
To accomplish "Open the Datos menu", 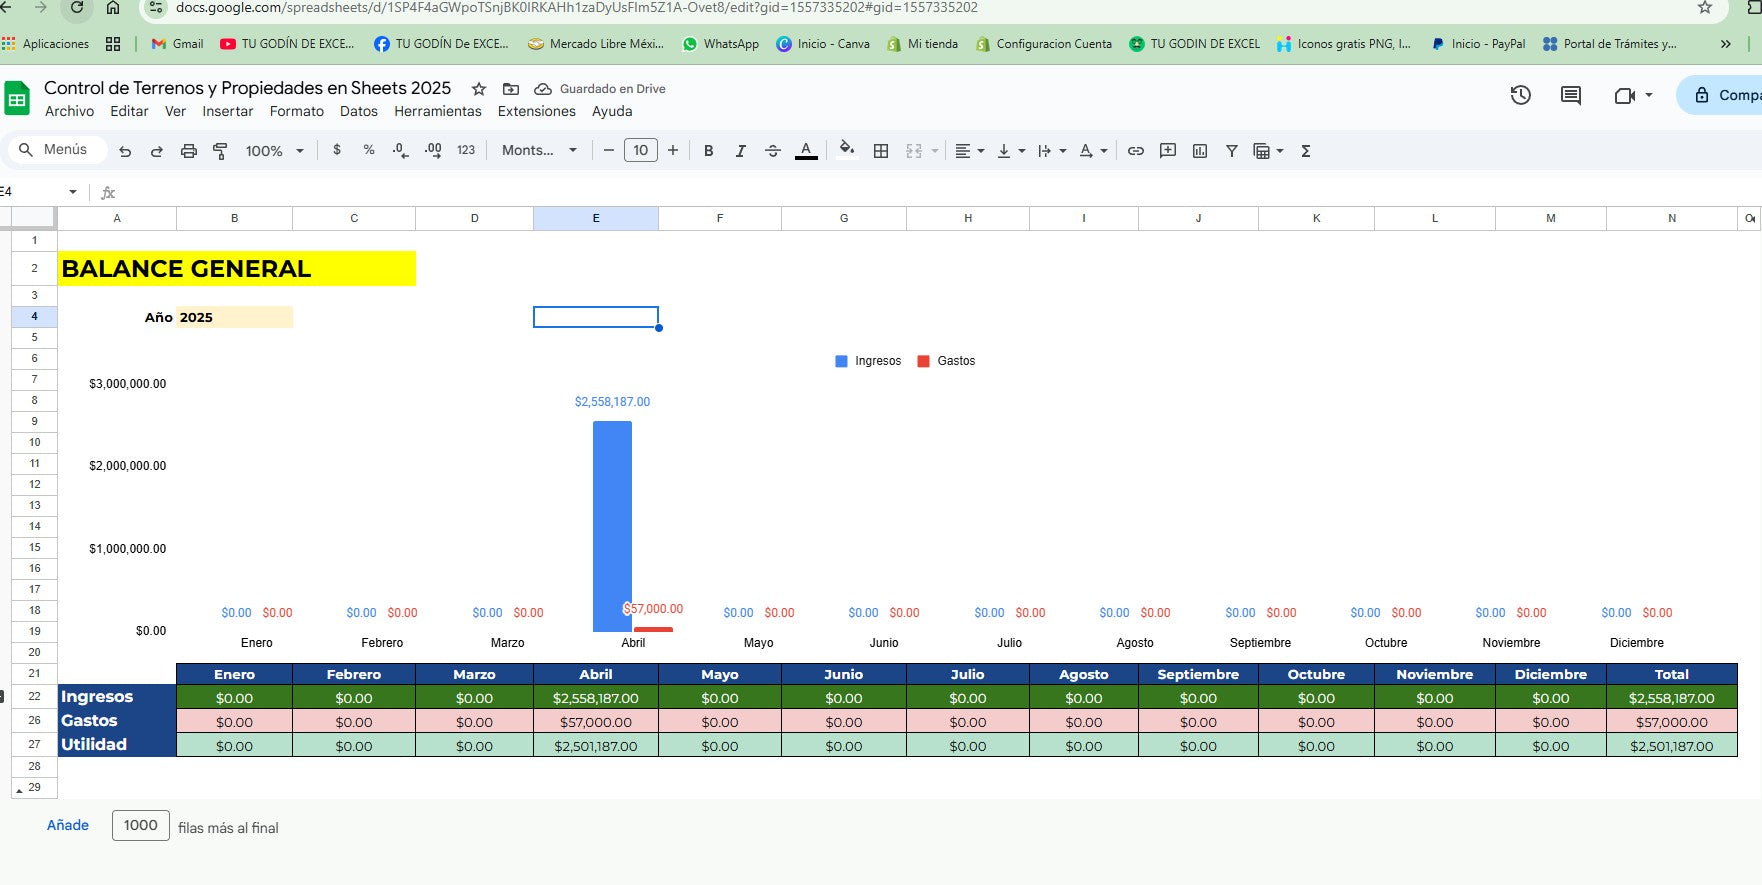I will (x=359, y=111).
